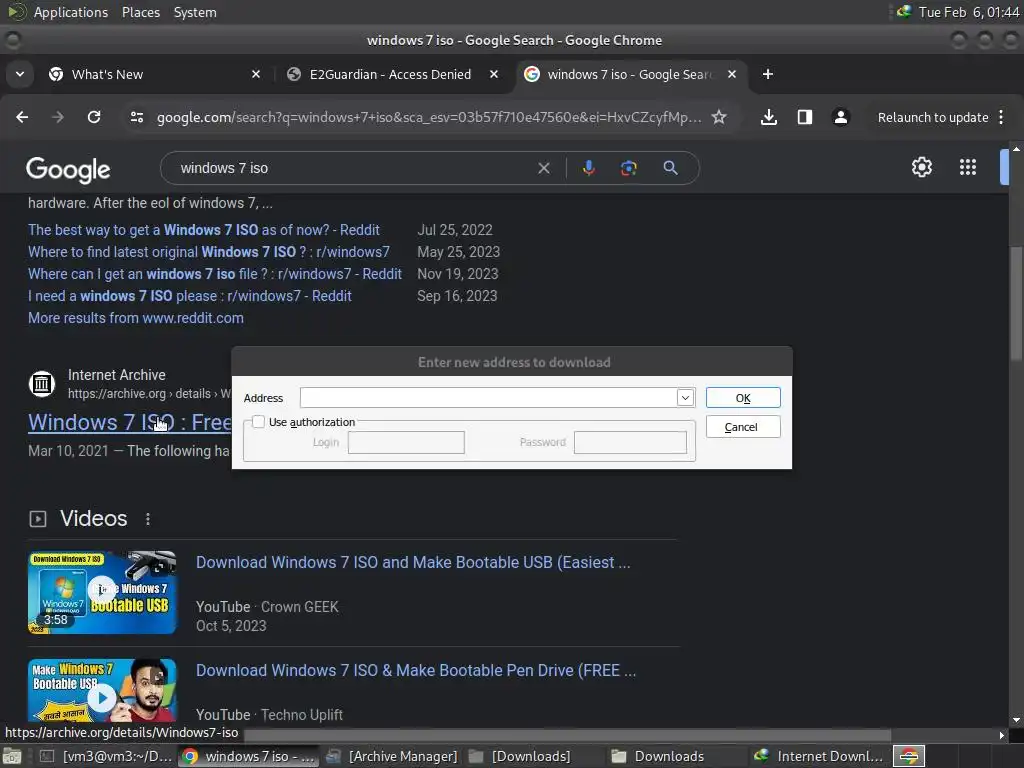The width and height of the screenshot is (1024, 768).
Task: Open the Videos section three-dot options
Action: [148, 519]
